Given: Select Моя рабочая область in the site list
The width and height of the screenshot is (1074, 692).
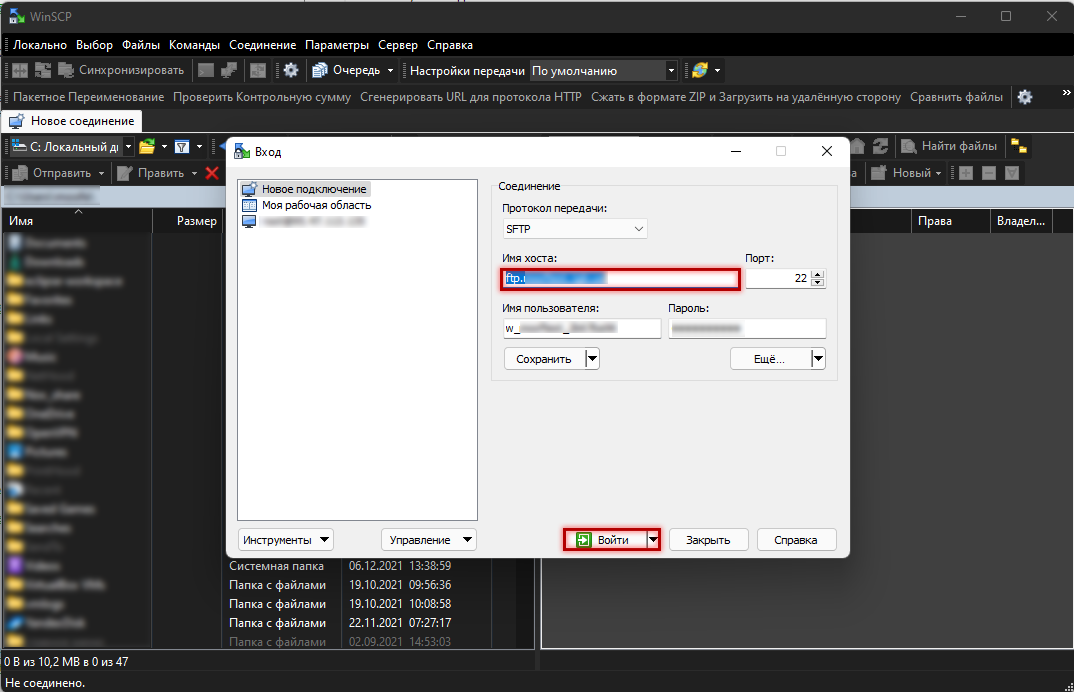Looking at the screenshot, I should click(x=308, y=205).
